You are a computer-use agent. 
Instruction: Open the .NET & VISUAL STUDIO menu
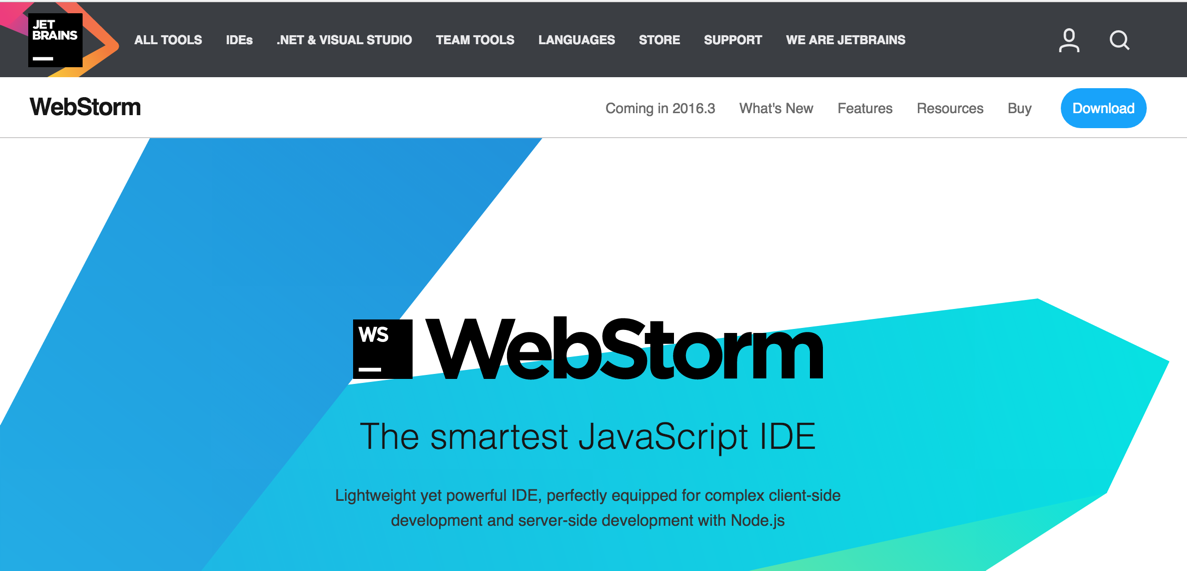pos(344,40)
